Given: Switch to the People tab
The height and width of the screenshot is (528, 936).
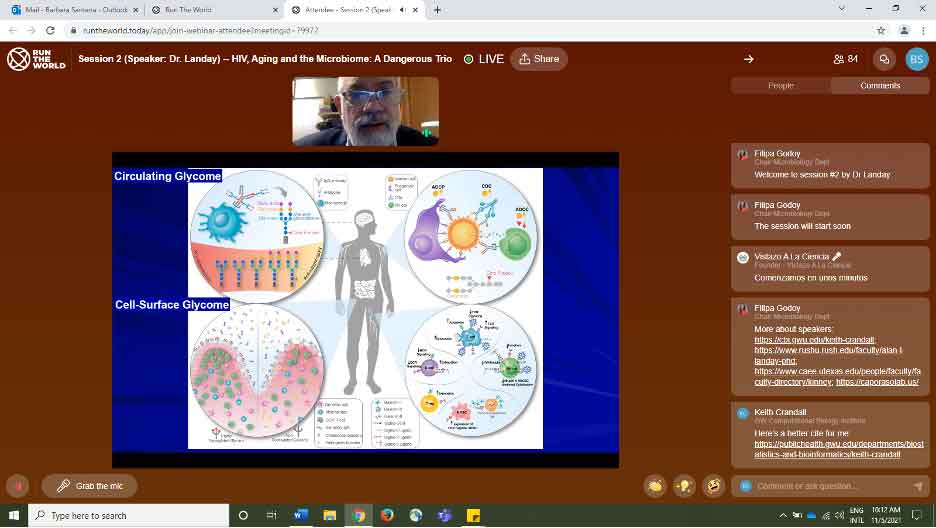Looking at the screenshot, I should pos(780,86).
